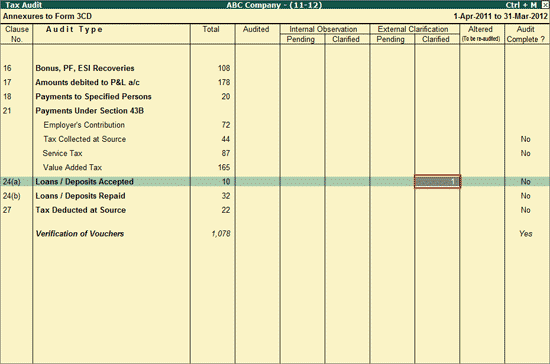Viewport: 550px width, 364px height.
Task: Select Loans / Deposits Accepted row
Action: coord(275,182)
